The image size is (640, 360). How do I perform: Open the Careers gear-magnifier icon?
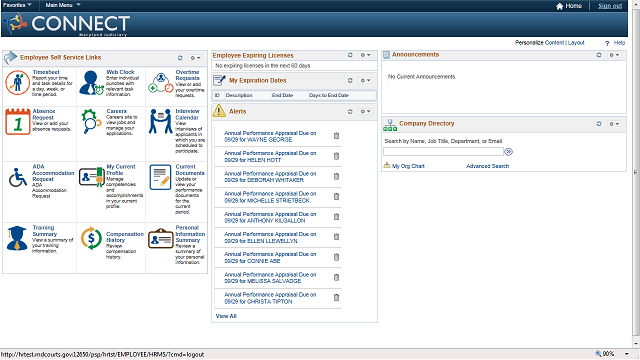click(91, 121)
